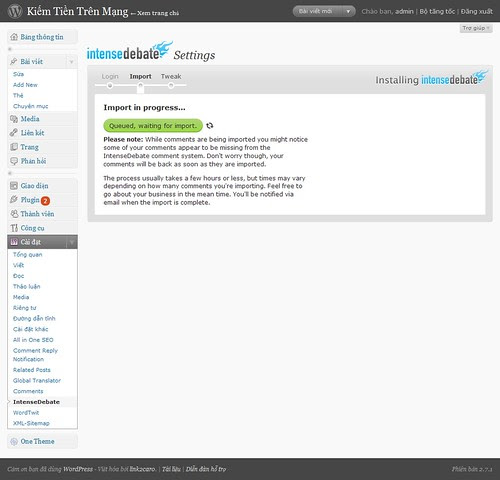This screenshot has width=500, height=480.
Task: Click the Cài đặt settings icon
Action: click(x=14, y=242)
